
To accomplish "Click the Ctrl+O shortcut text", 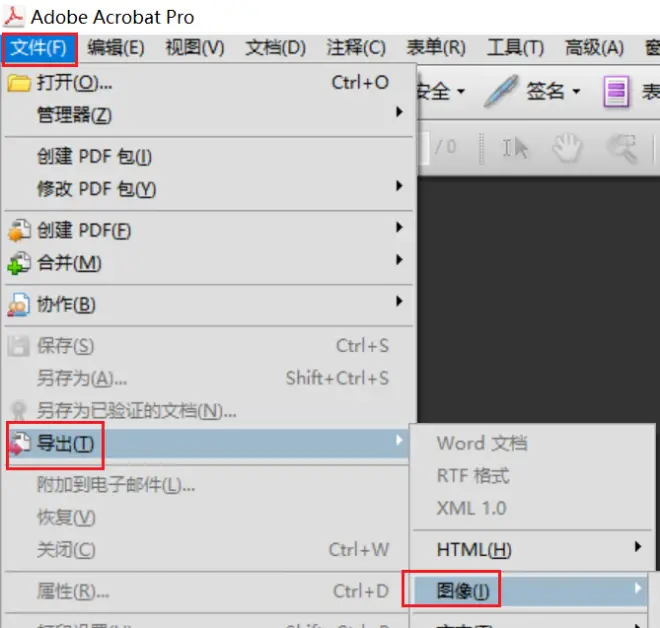I will pos(360,83).
